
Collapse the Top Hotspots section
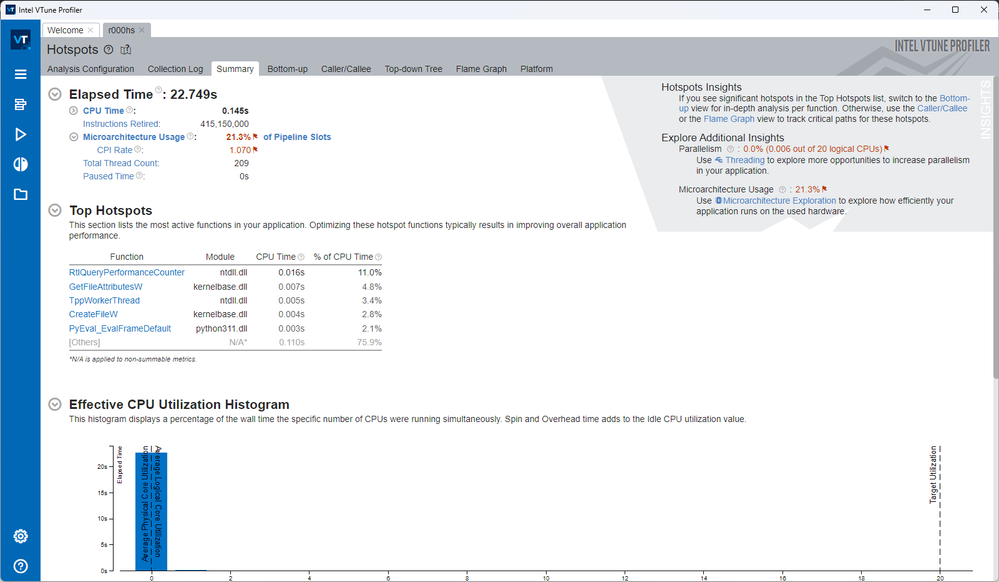55,210
